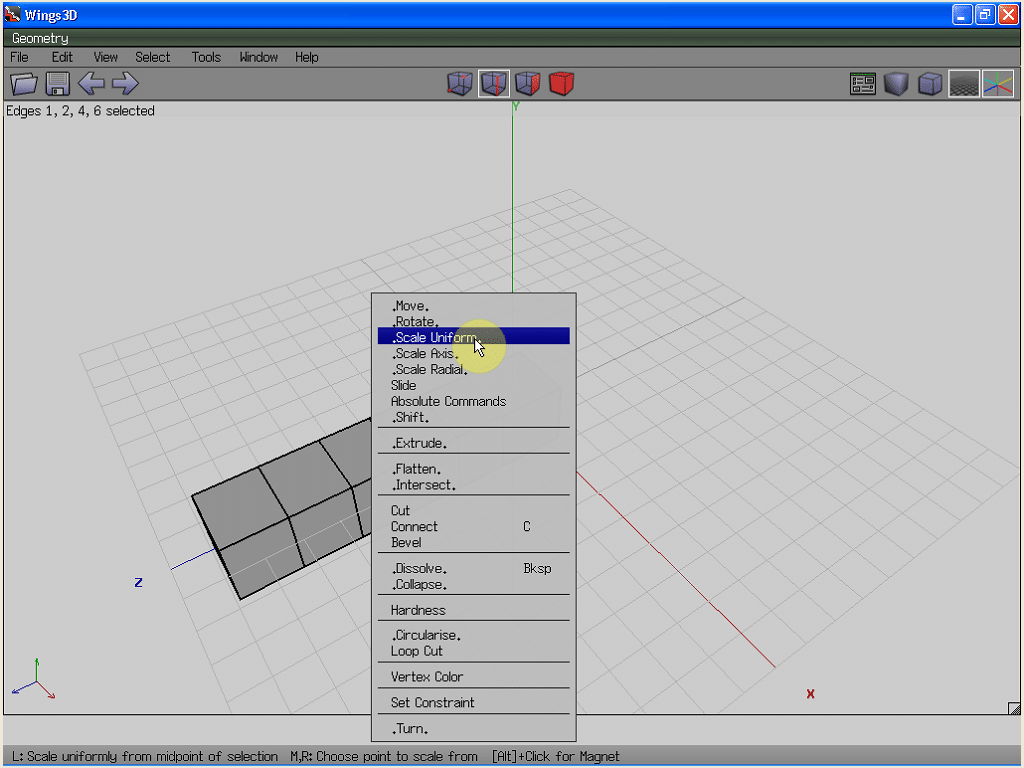Switch to face selection mode cube
Screen dimensions: 1024x768
coord(528,84)
